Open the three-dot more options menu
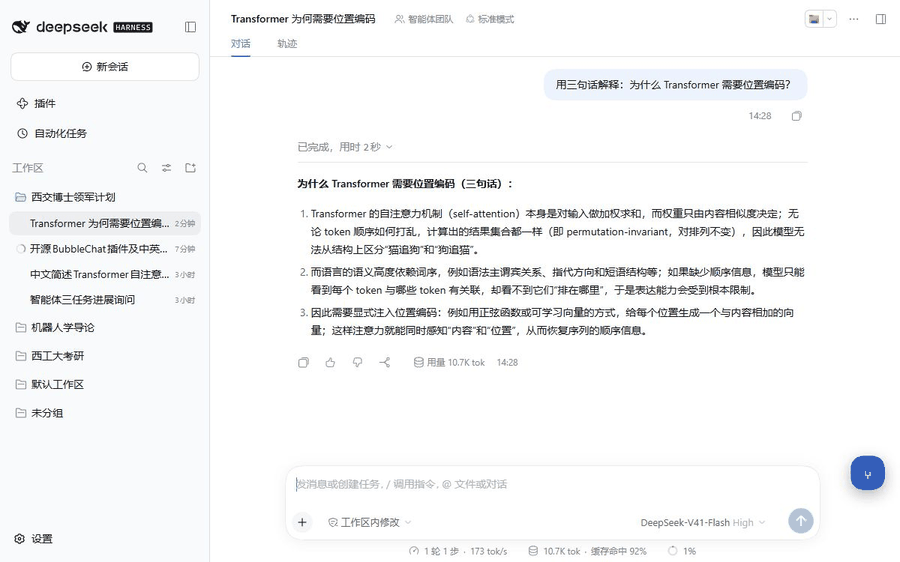 click(x=854, y=19)
